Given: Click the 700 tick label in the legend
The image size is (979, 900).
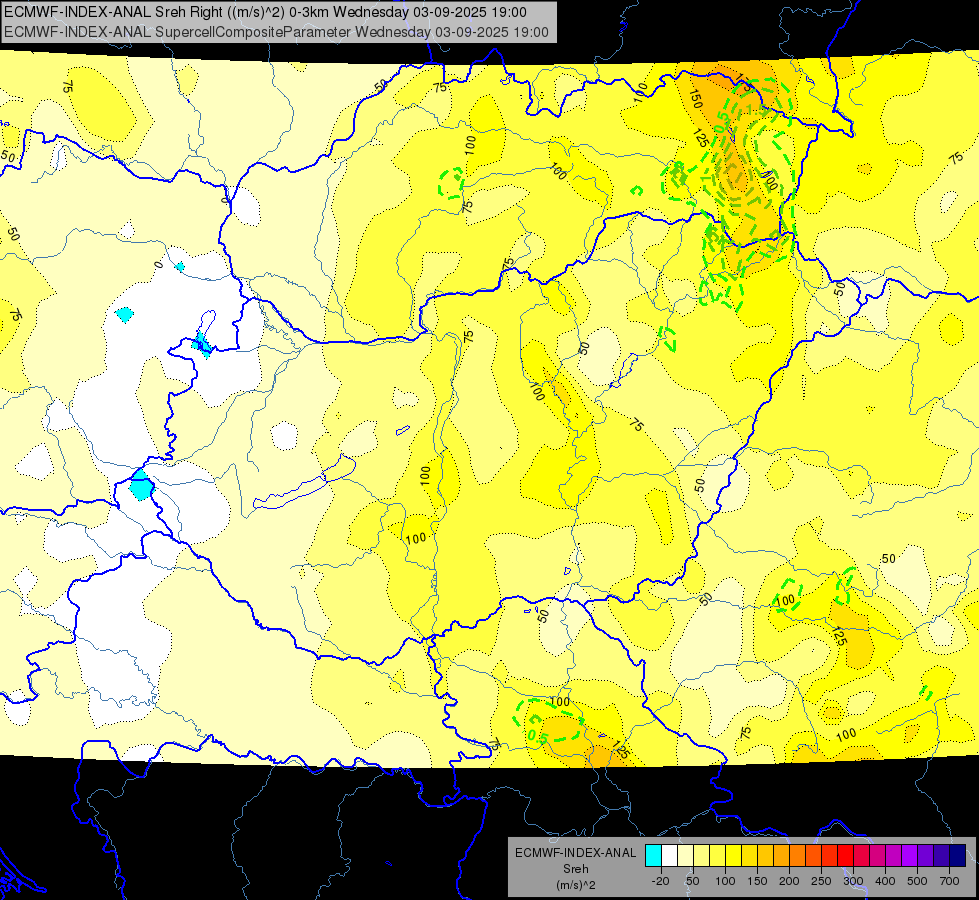Looking at the screenshot, I should [x=949, y=881].
